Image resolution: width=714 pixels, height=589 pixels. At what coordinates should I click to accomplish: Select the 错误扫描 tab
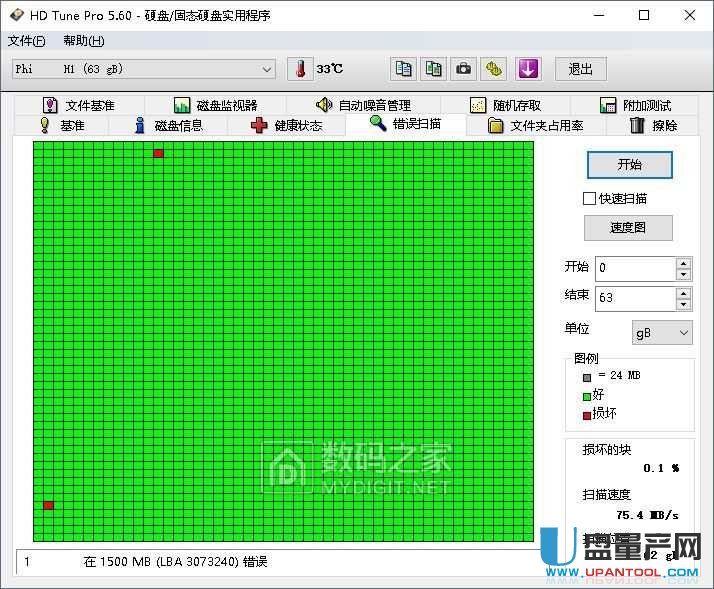point(405,123)
